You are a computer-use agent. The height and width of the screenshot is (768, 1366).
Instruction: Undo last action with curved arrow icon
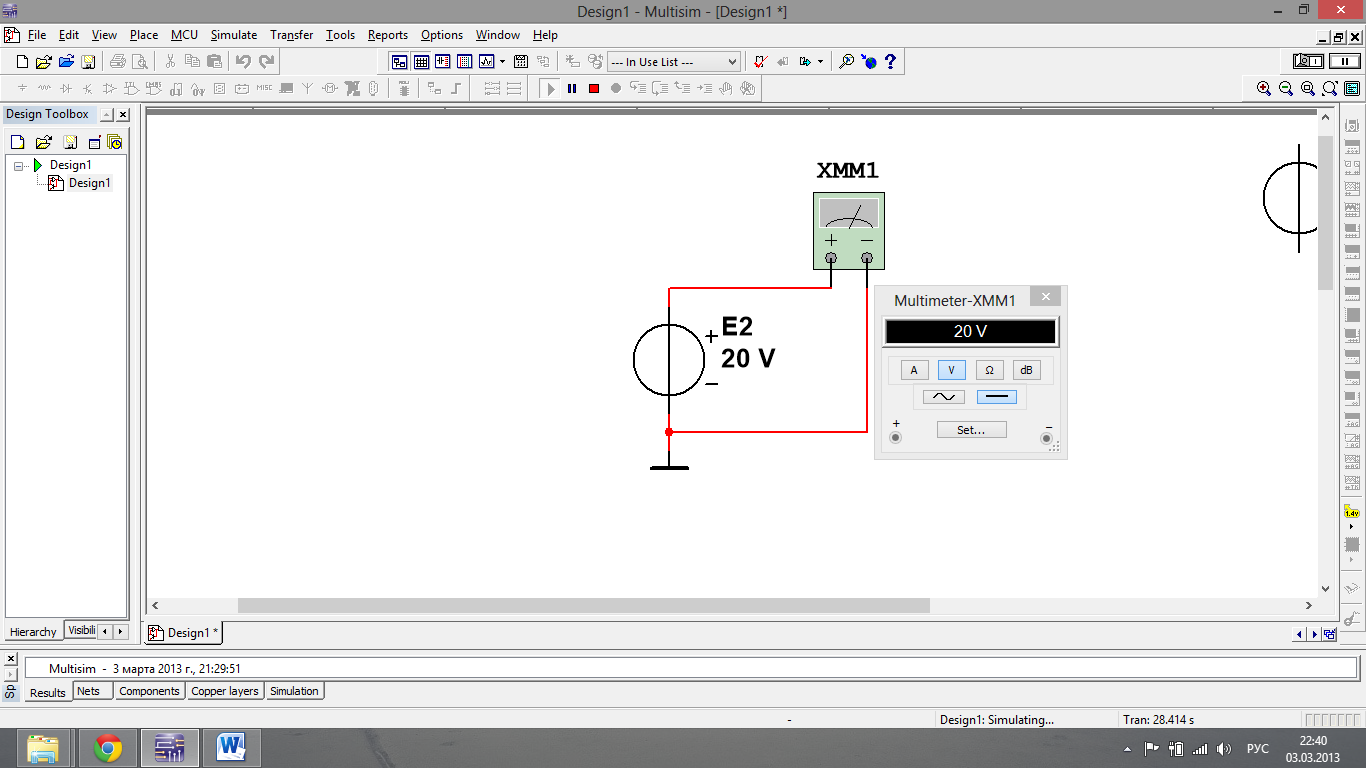click(x=243, y=62)
